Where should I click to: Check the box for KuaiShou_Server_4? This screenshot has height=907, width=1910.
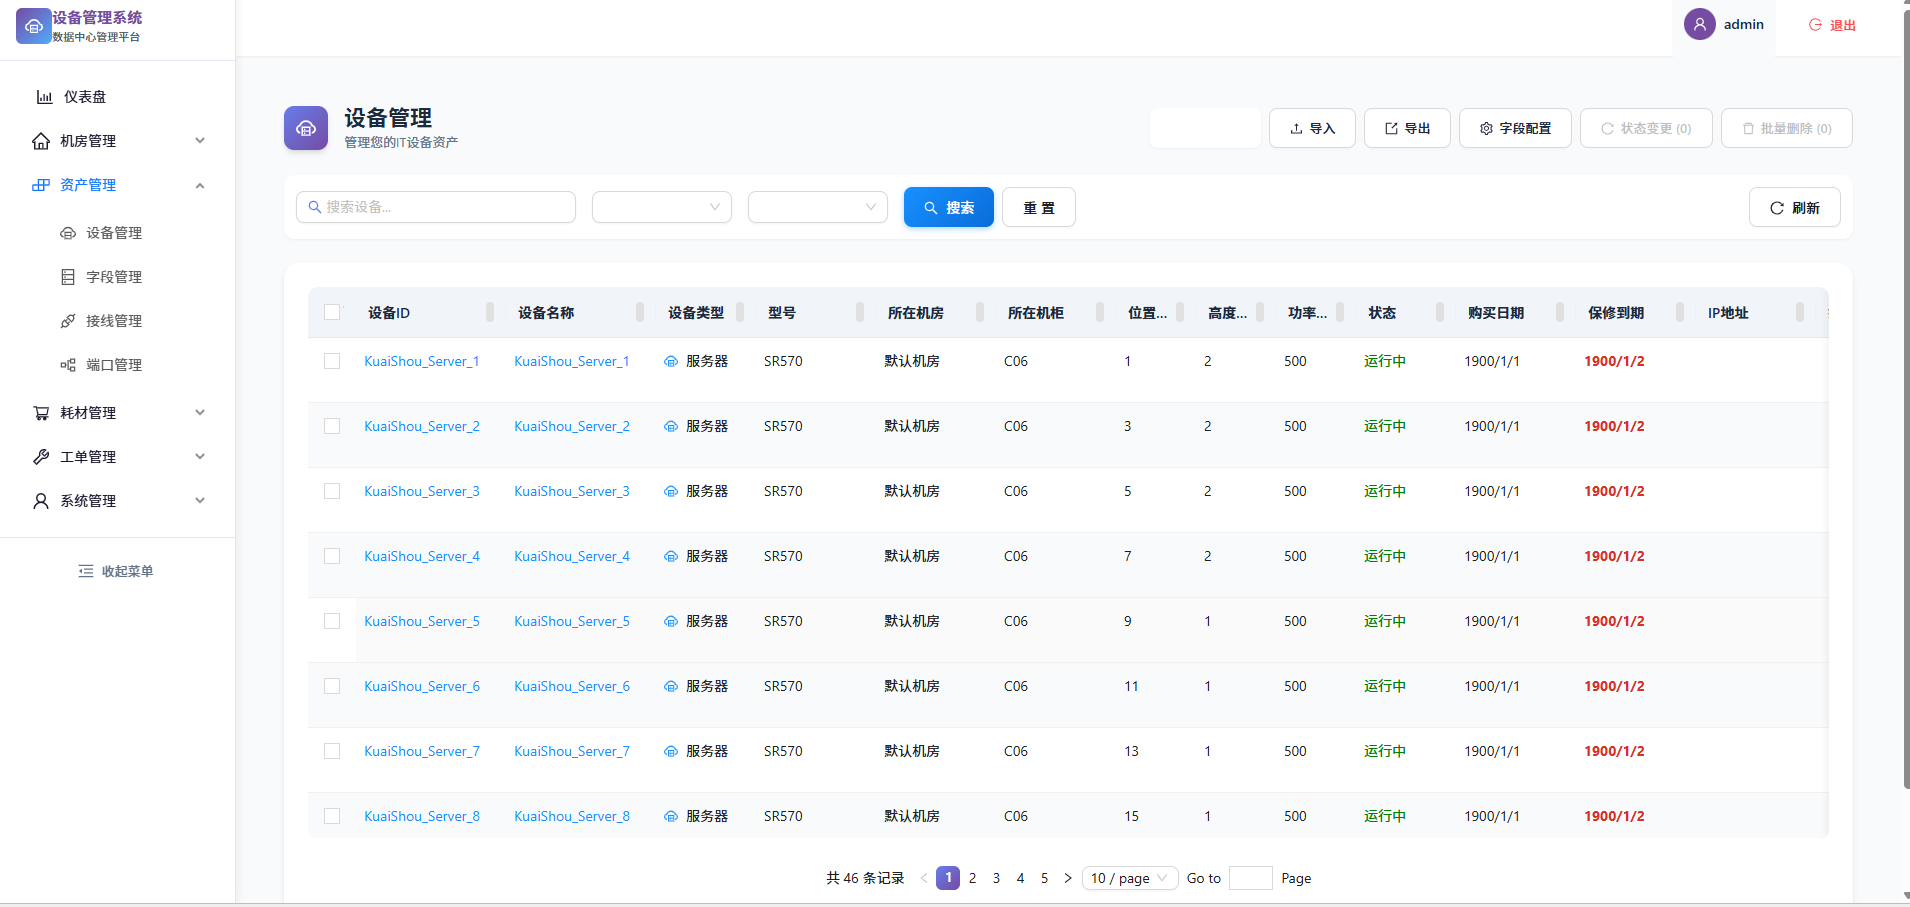(x=332, y=556)
